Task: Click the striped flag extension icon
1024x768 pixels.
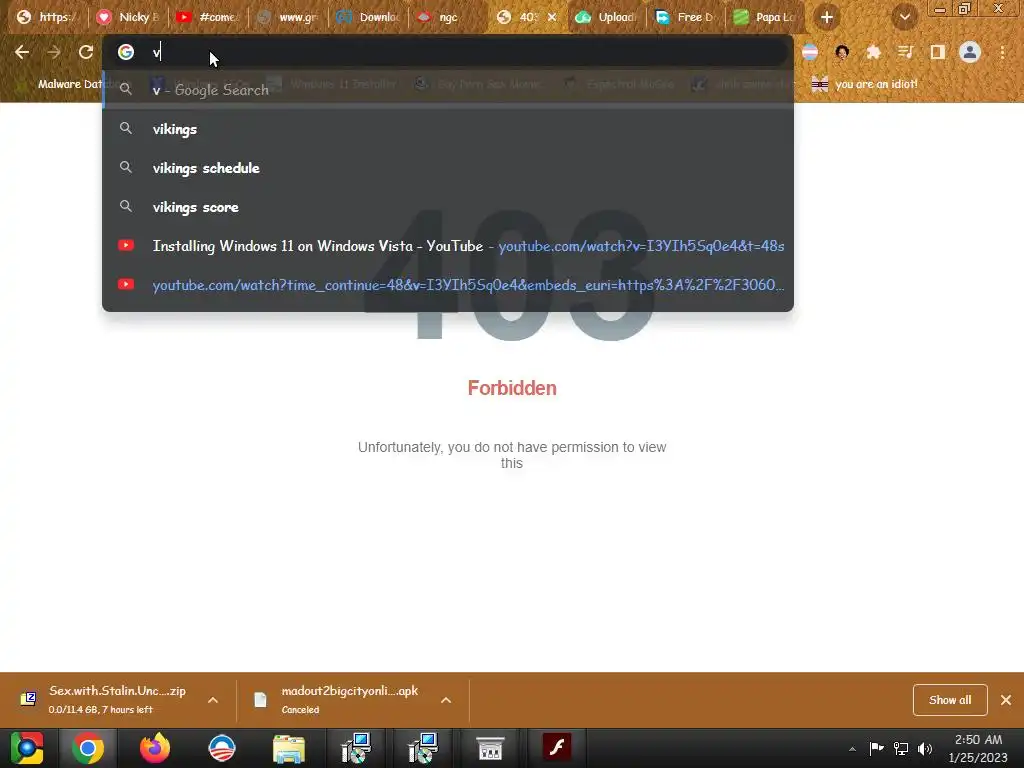Action: (810, 52)
